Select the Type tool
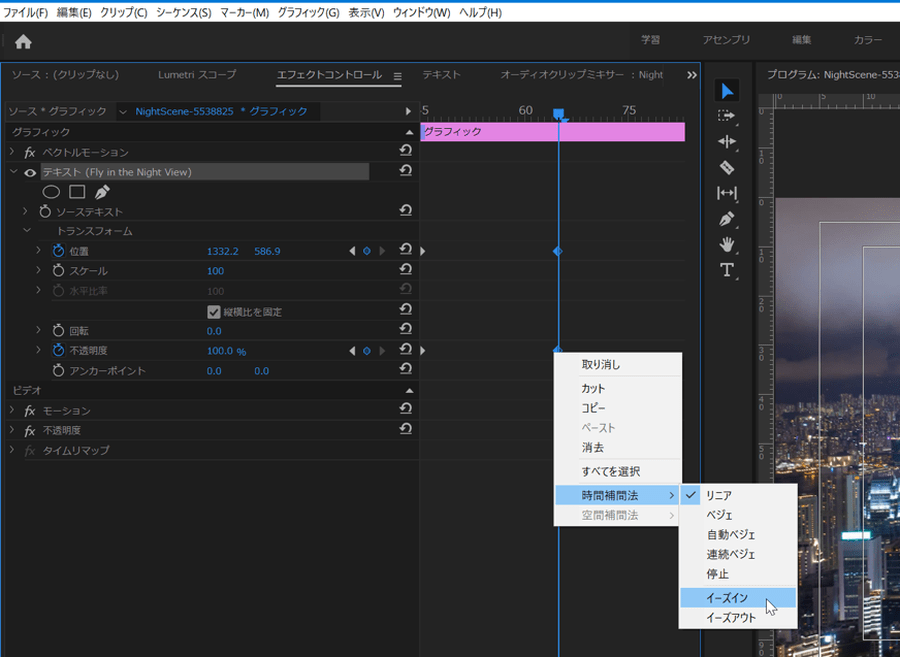 pyautogui.click(x=727, y=270)
